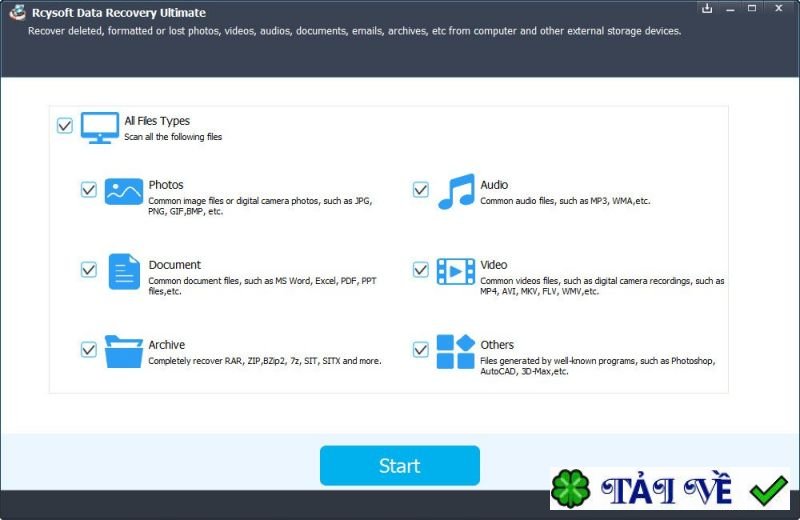Click the Video film strip icon
This screenshot has height=520, width=800.
pyautogui.click(x=456, y=271)
